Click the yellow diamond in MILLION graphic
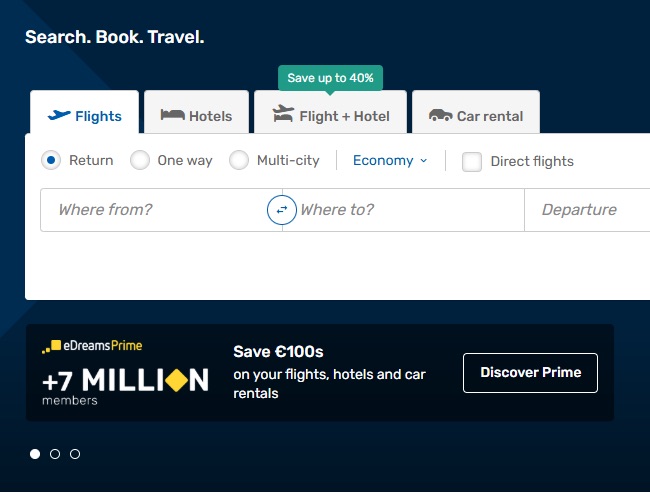 click(177, 380)
